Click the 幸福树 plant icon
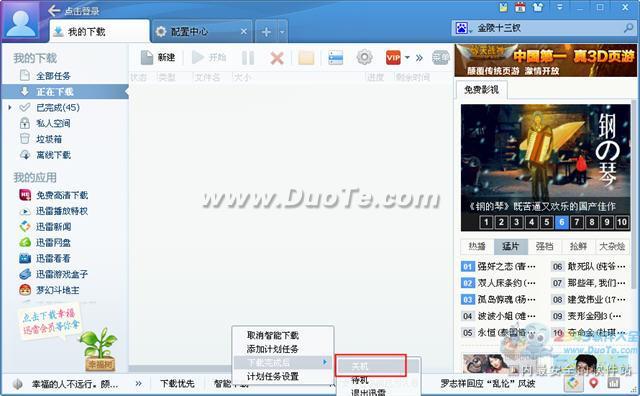 (x=99, y=350)
